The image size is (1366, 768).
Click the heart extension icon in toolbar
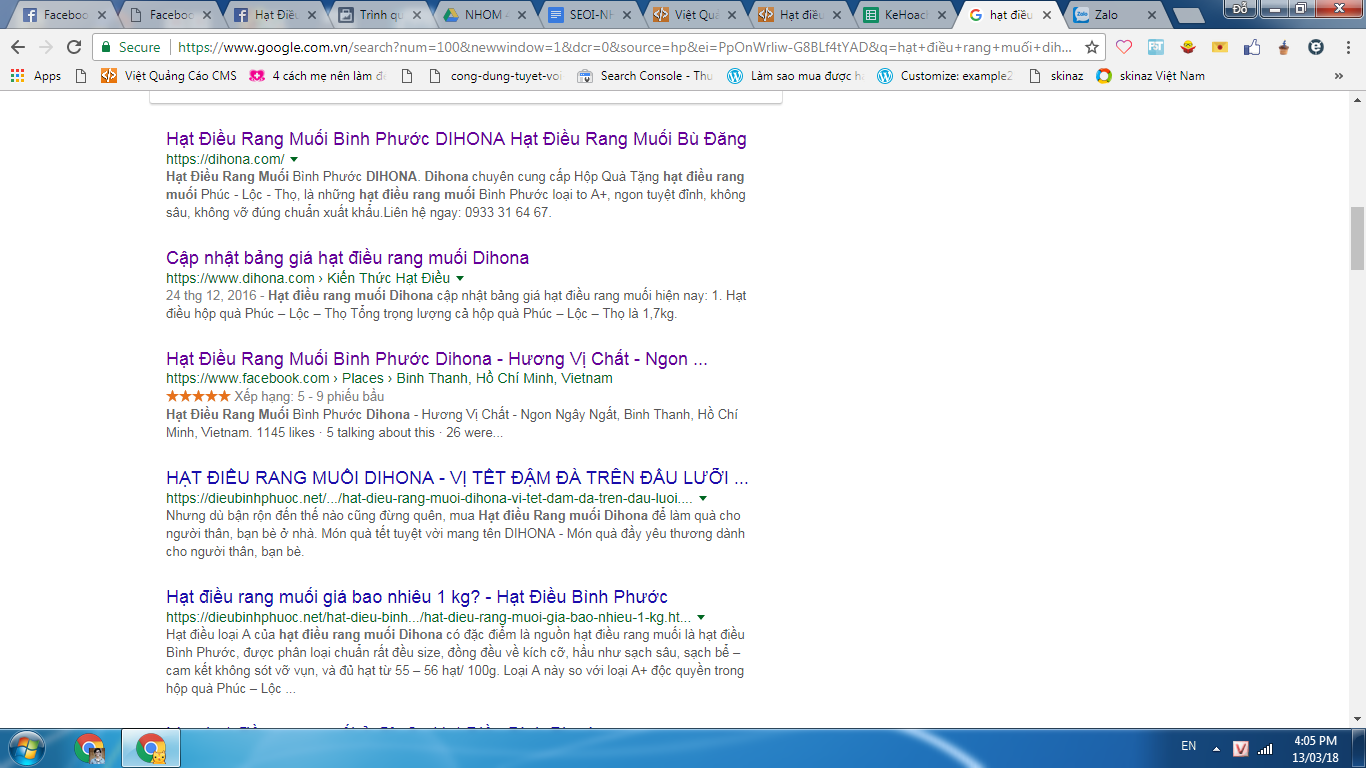[1124, 47]
